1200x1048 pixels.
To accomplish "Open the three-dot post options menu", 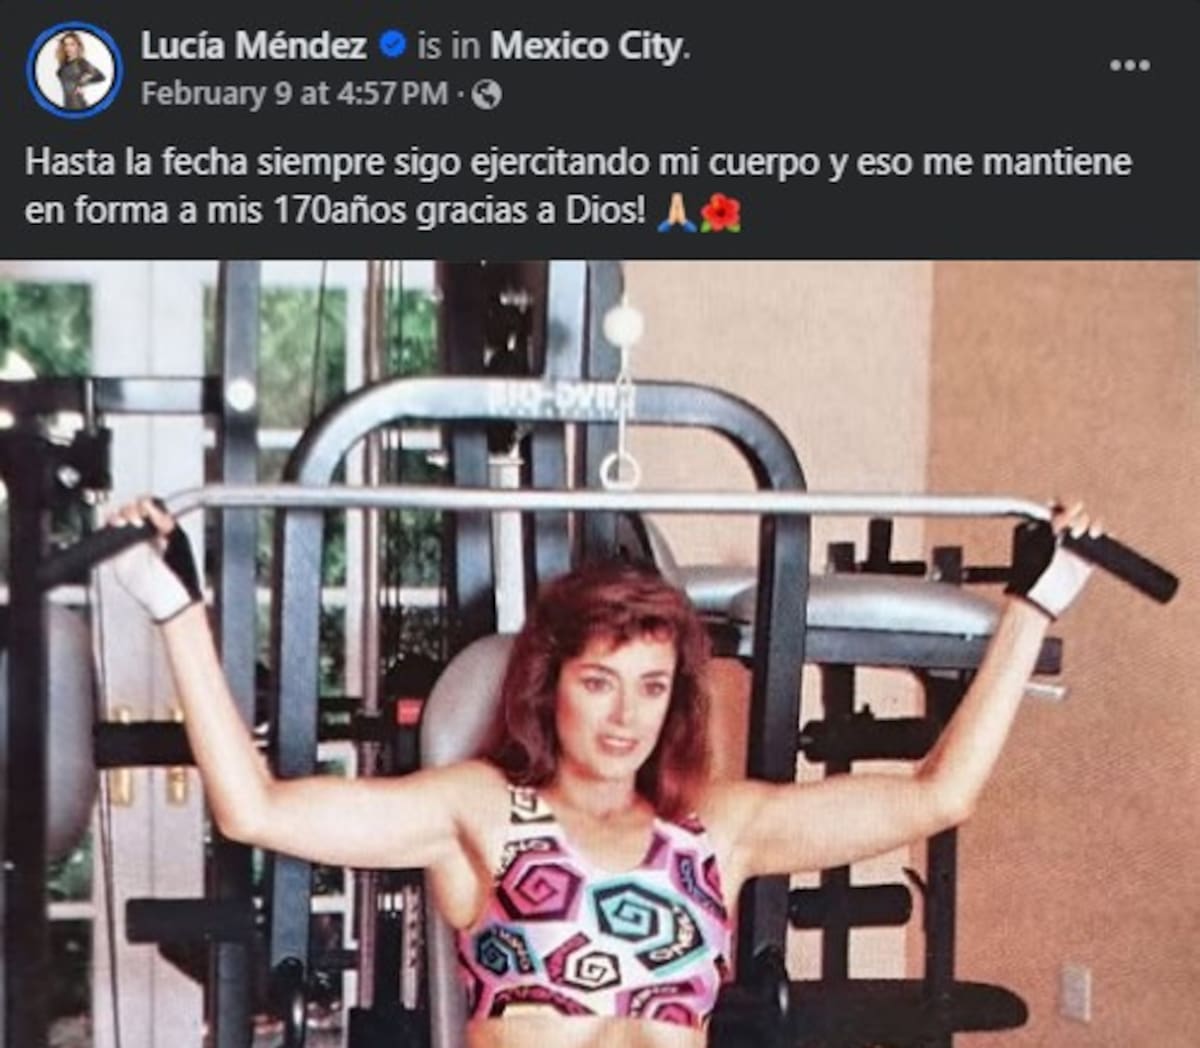I will pyautogui.click(x=1130, y=66).
